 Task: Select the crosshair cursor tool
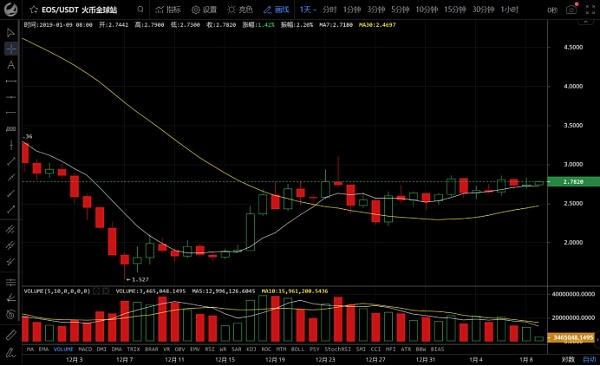point(11,49)
